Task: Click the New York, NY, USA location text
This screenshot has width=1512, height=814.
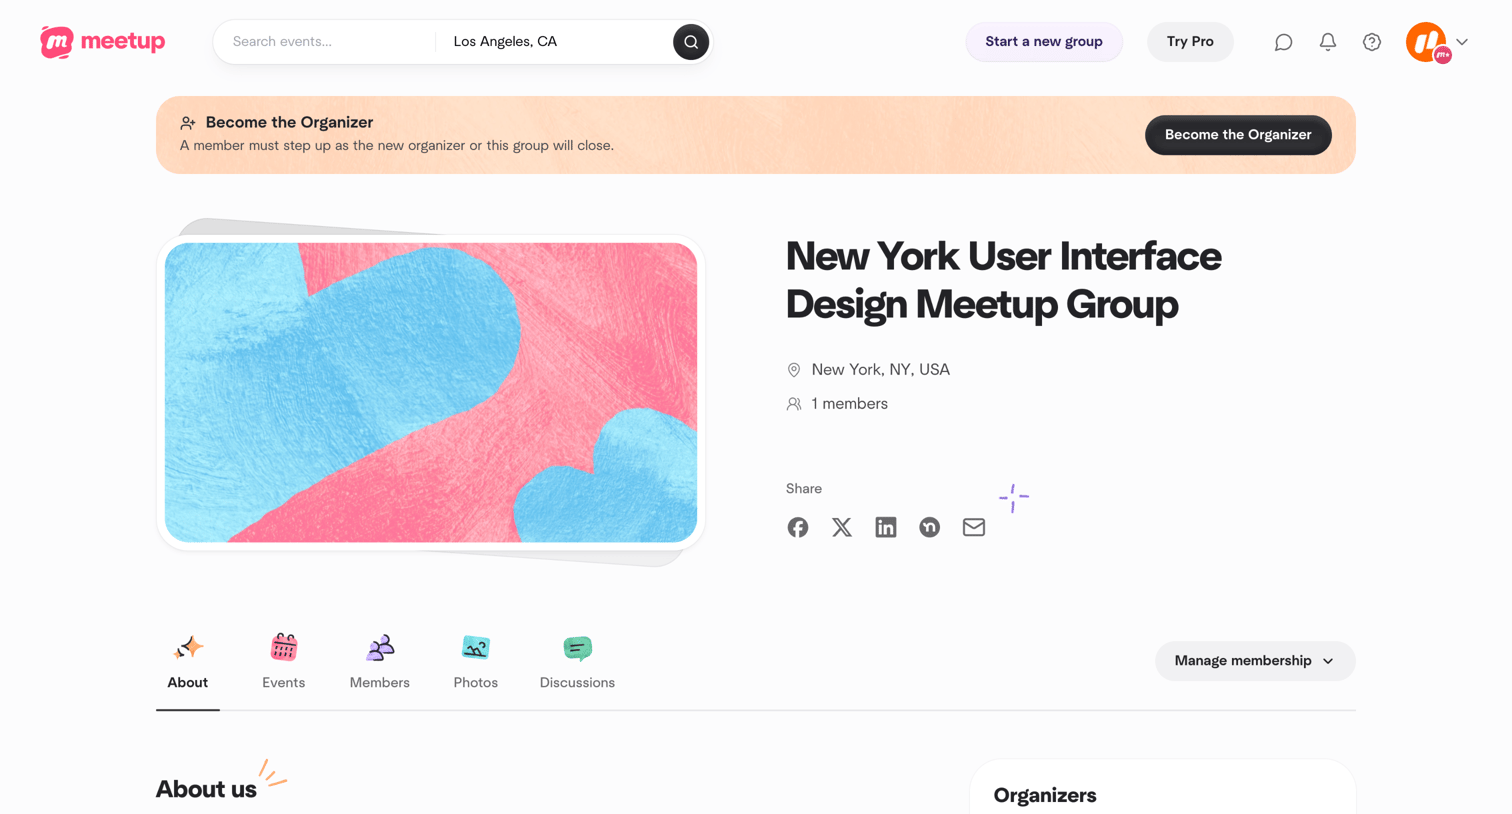Action: [x=881, y=370]
